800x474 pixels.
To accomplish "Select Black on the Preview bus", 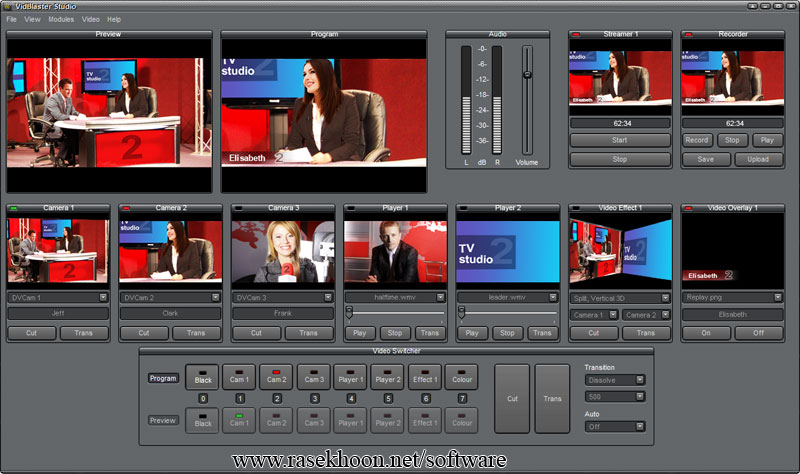I will pyautogui.click(x=203, y=420).
